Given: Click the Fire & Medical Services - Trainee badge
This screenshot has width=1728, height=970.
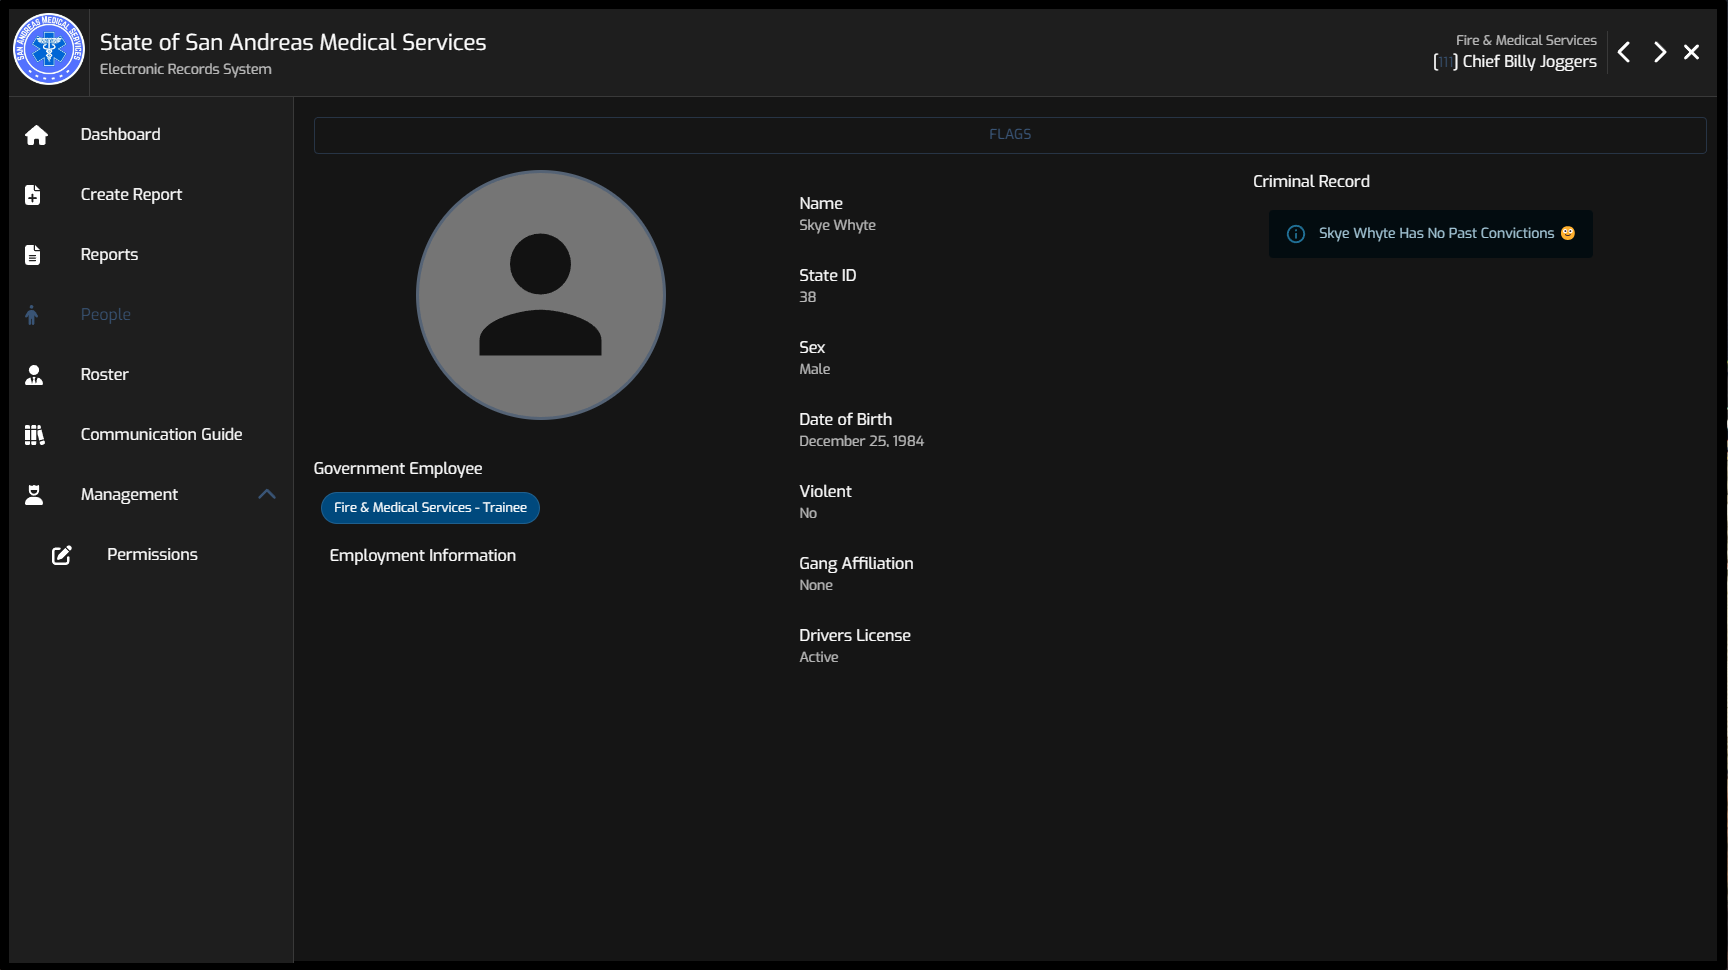Looking at the screenshot, I should pos(430,508).
